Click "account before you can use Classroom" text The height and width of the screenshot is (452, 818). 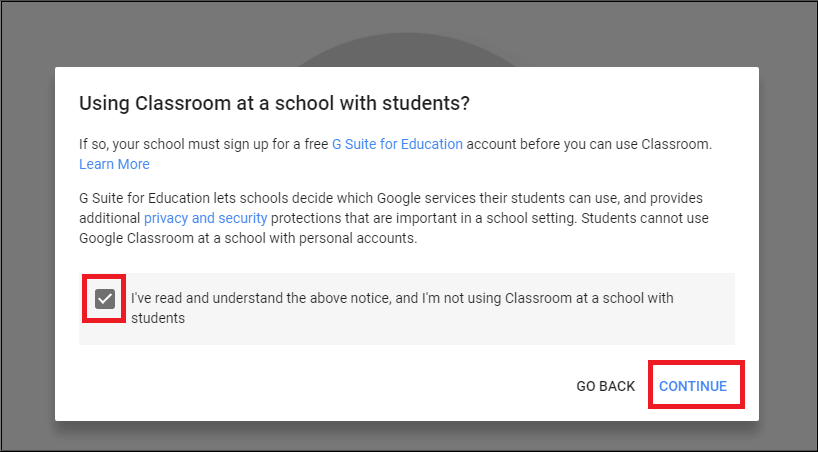pyautogui.click(x=589, y=144)
